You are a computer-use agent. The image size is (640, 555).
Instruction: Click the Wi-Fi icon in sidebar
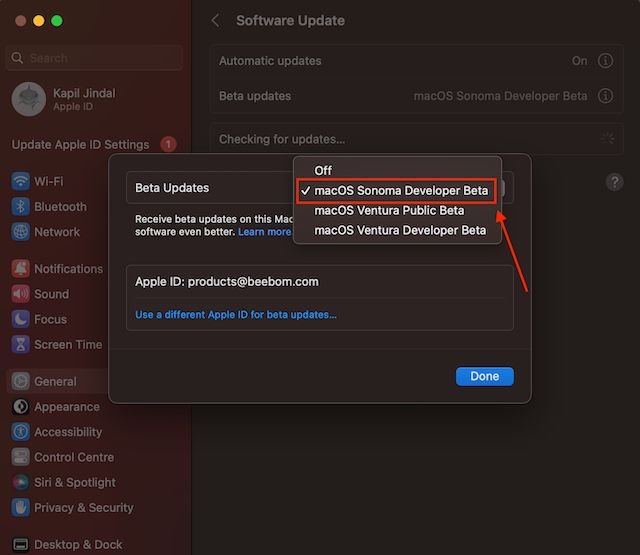(x=20, y=182)
